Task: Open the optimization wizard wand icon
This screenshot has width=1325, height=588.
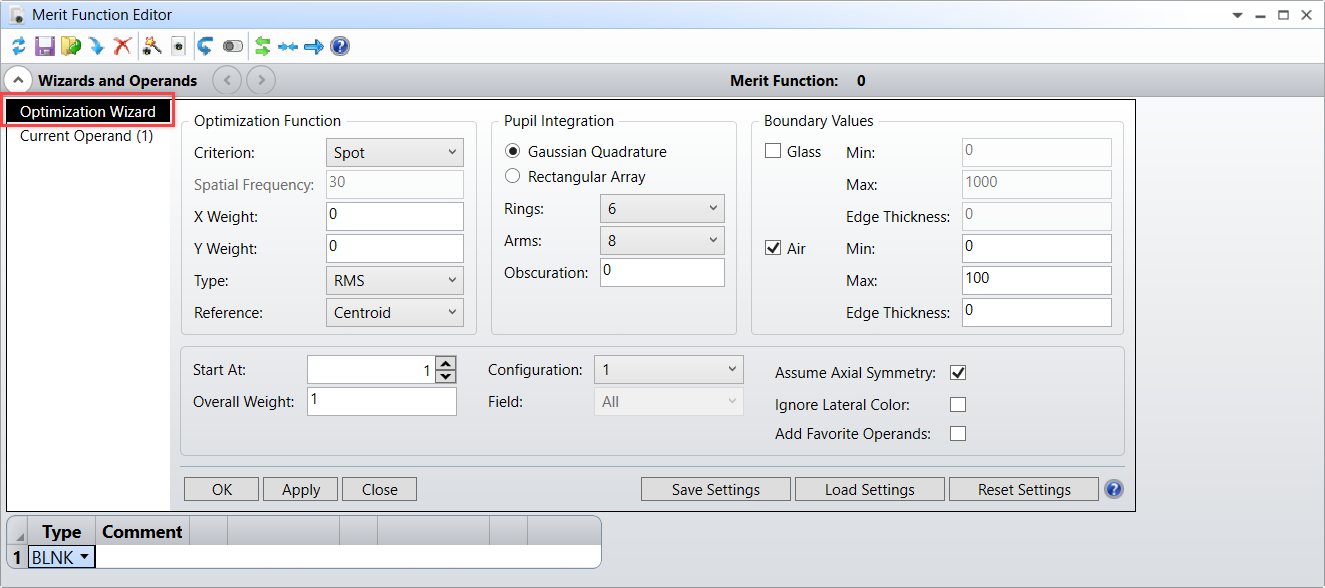Action: (152, 46)
